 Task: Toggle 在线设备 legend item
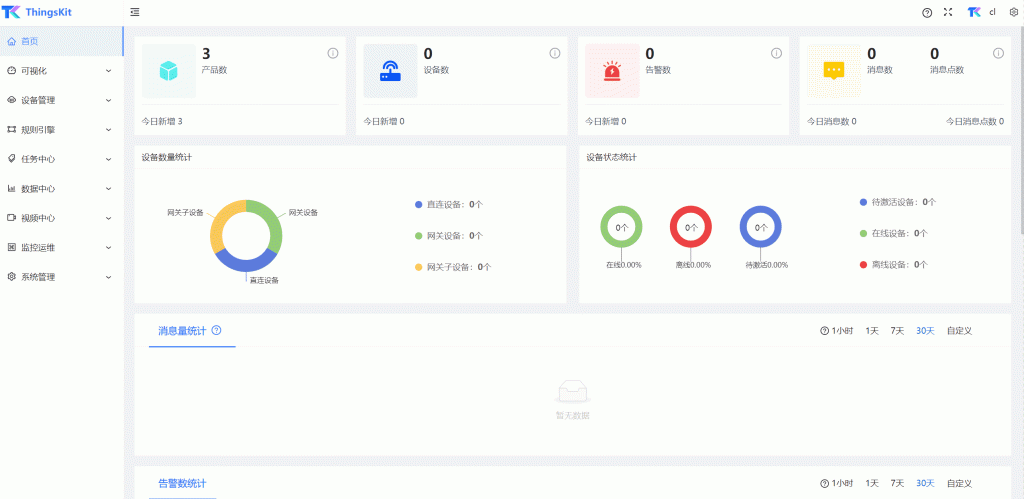(894, 233)
